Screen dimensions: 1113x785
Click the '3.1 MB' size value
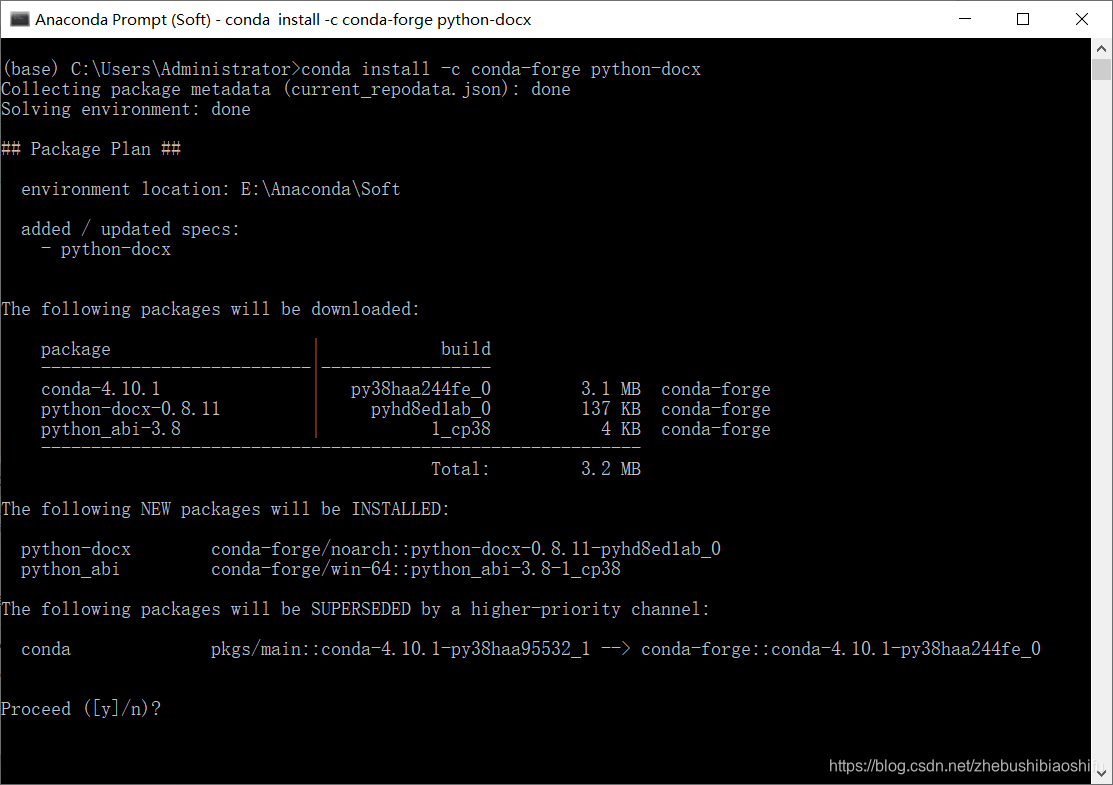tap(611, 389)
